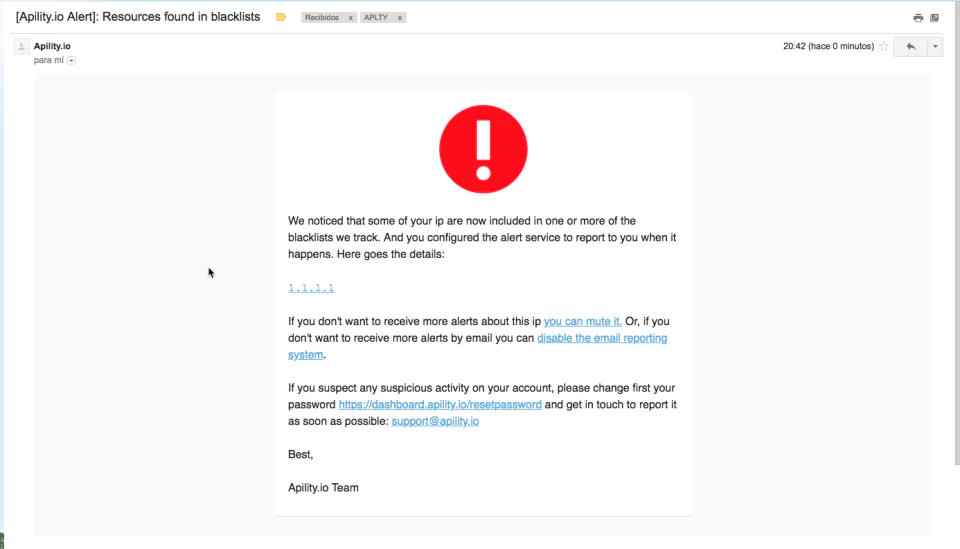Open more actions dropdown beside reply
Viewport: 960px width, 549px height.
pos(935,47)
